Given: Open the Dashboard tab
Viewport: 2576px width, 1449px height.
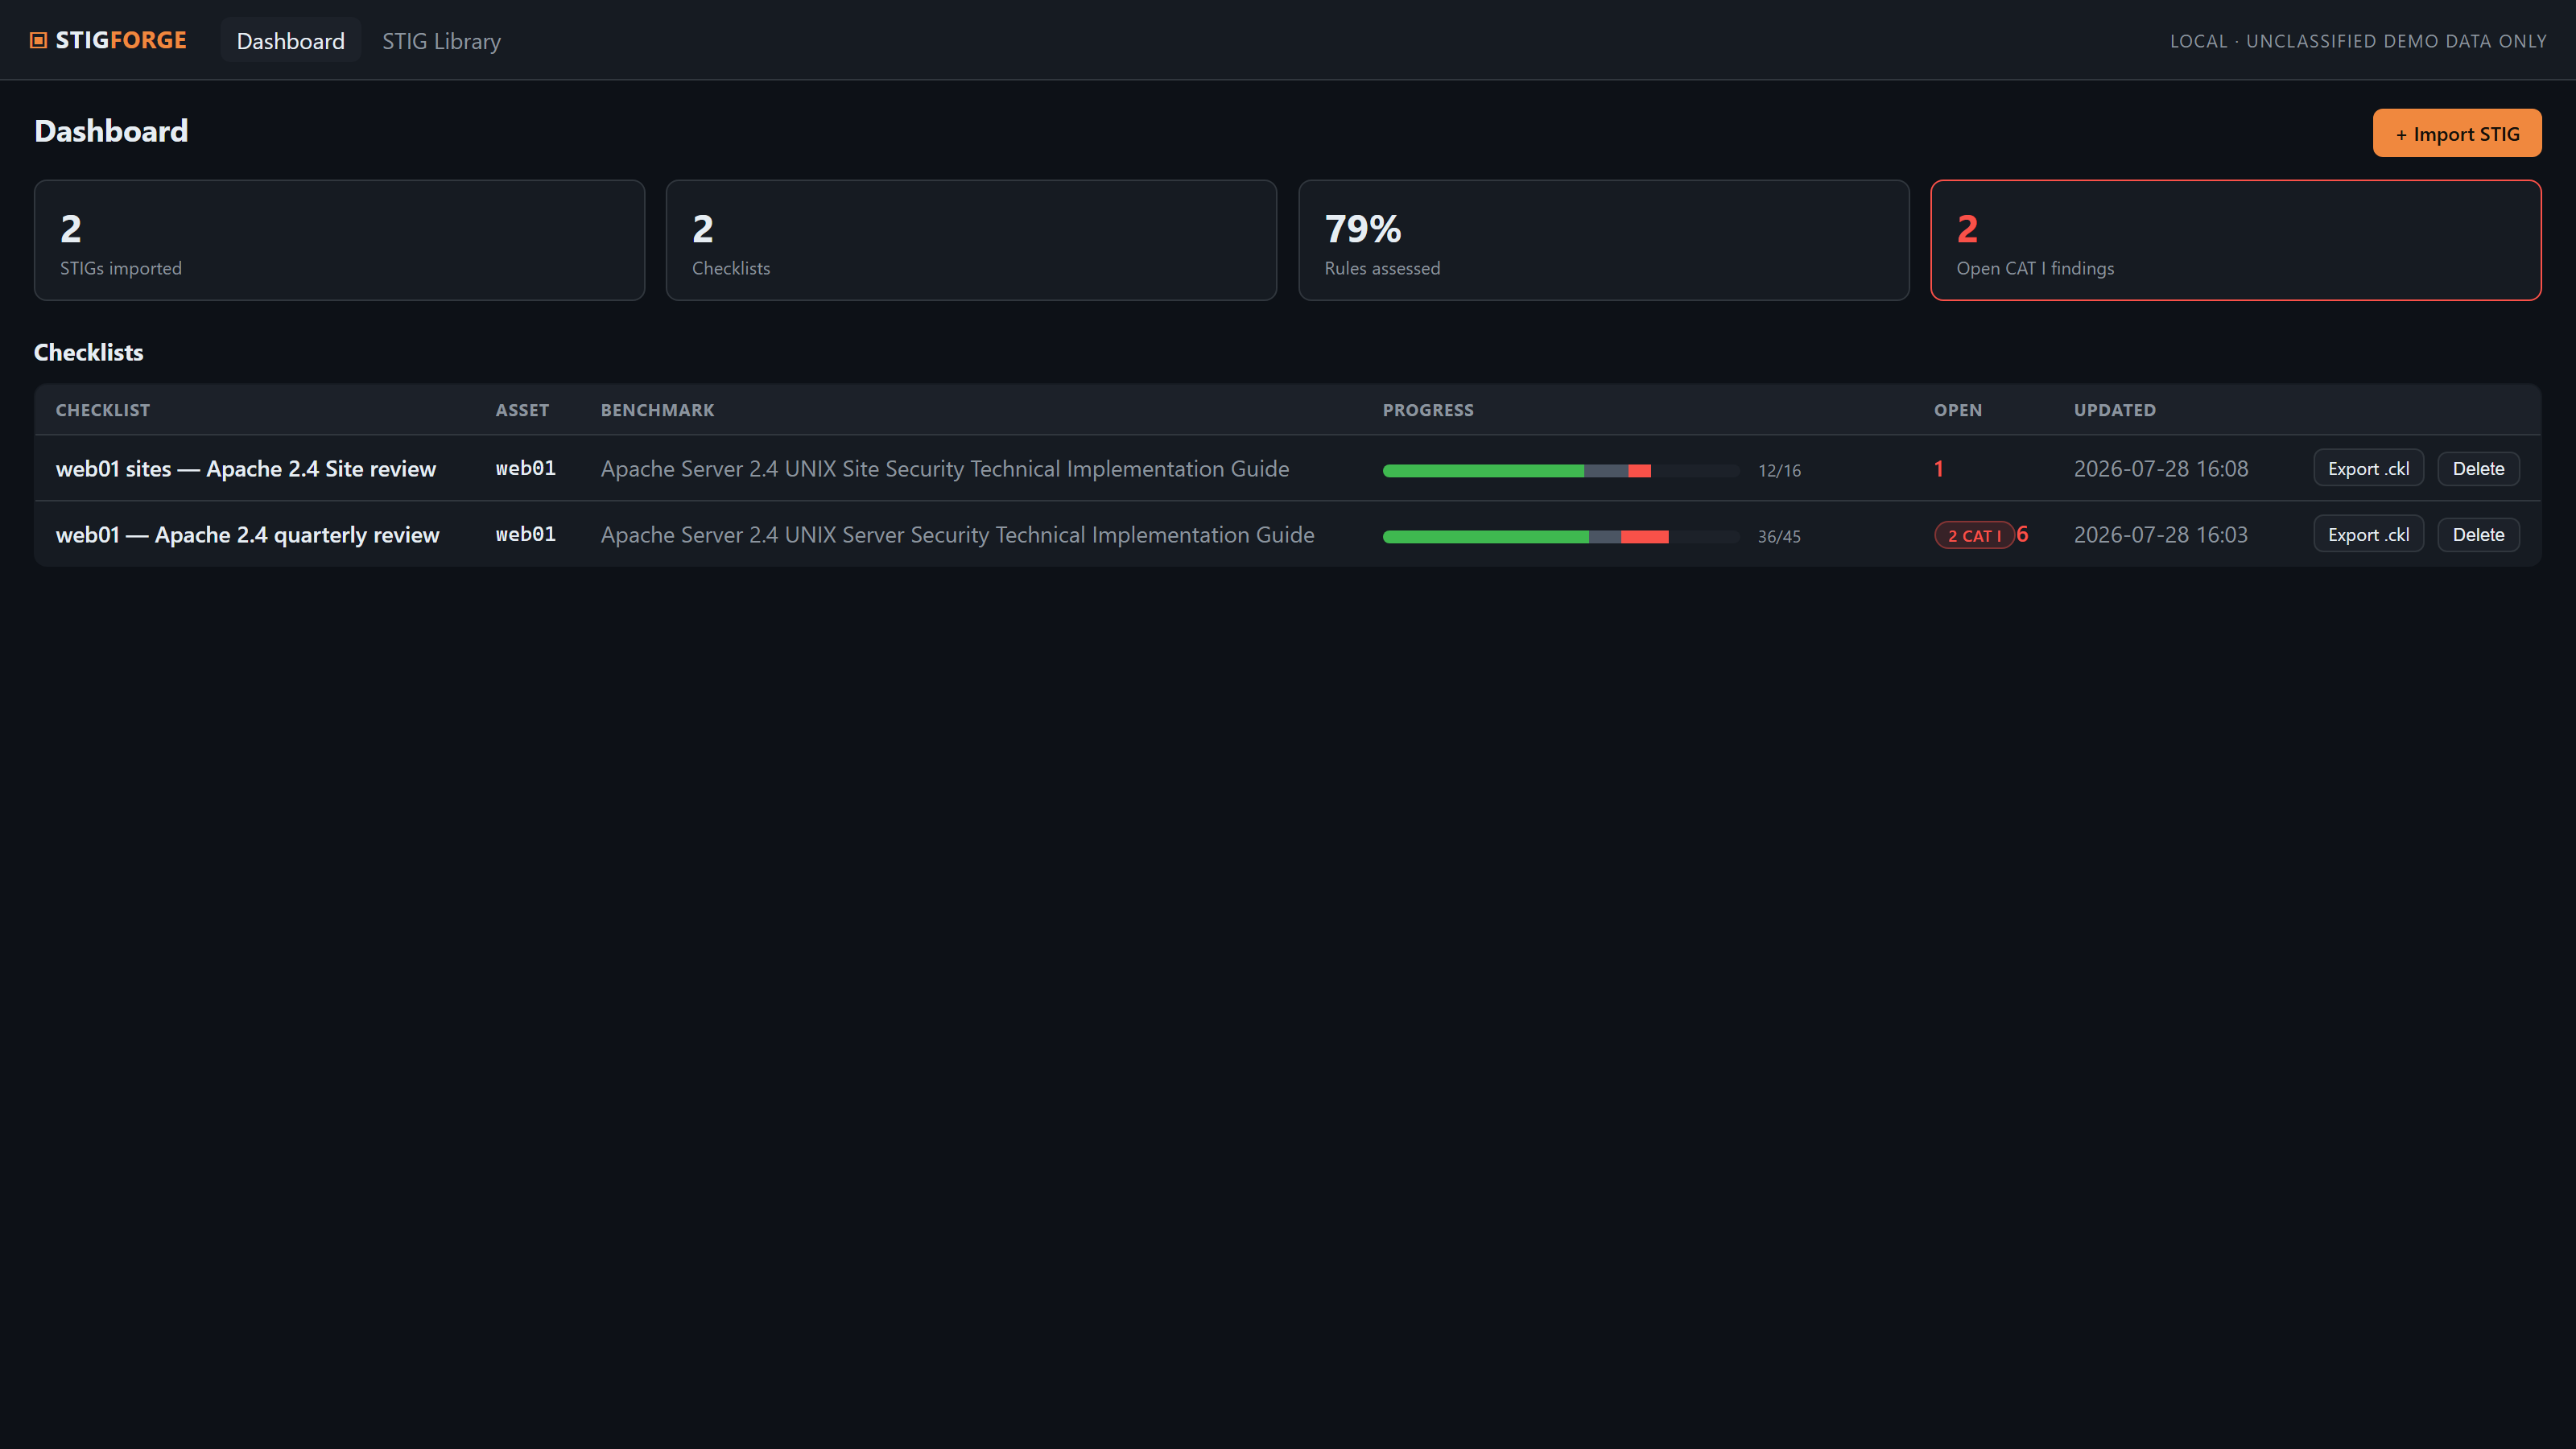Looking at the screenshot, I should coord(290,41).
